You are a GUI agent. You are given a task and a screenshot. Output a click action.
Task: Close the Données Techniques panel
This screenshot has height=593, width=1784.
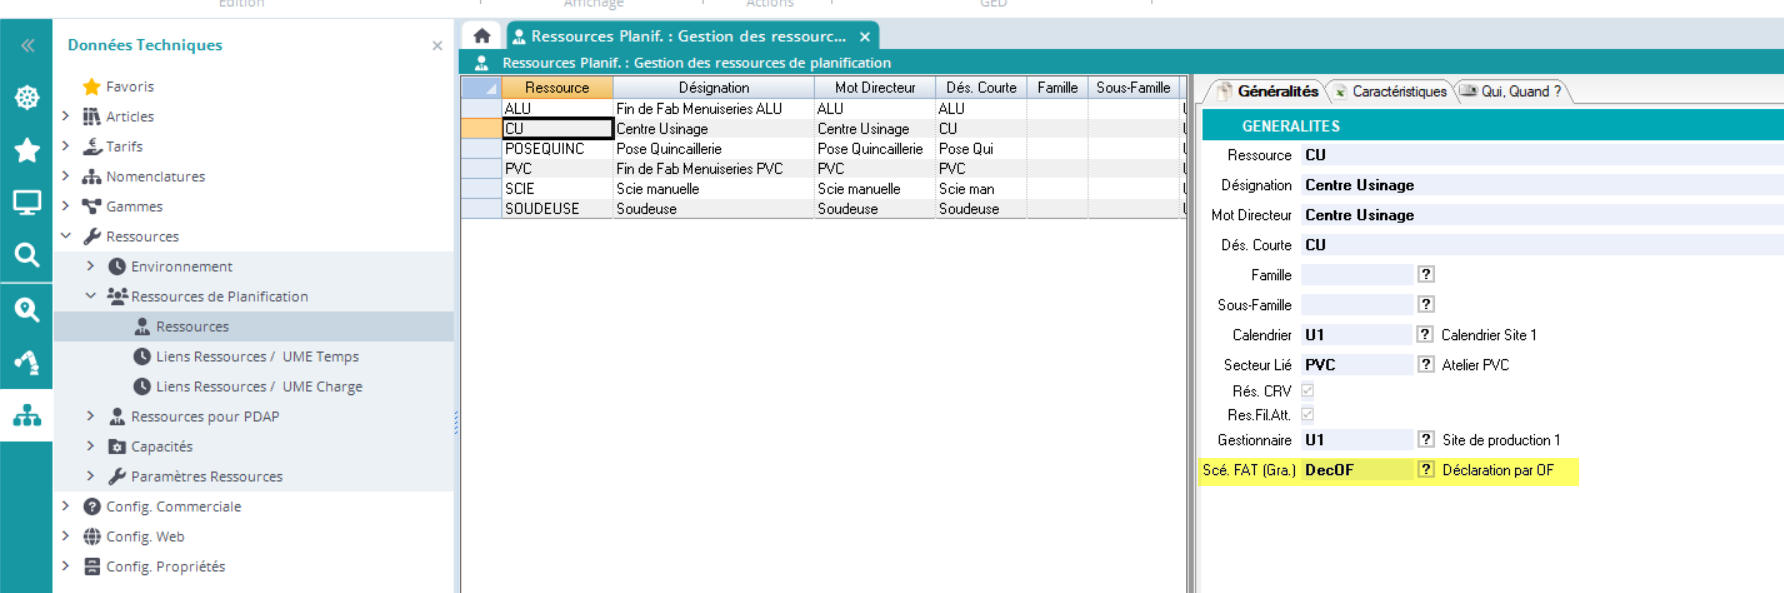point(437,46)
